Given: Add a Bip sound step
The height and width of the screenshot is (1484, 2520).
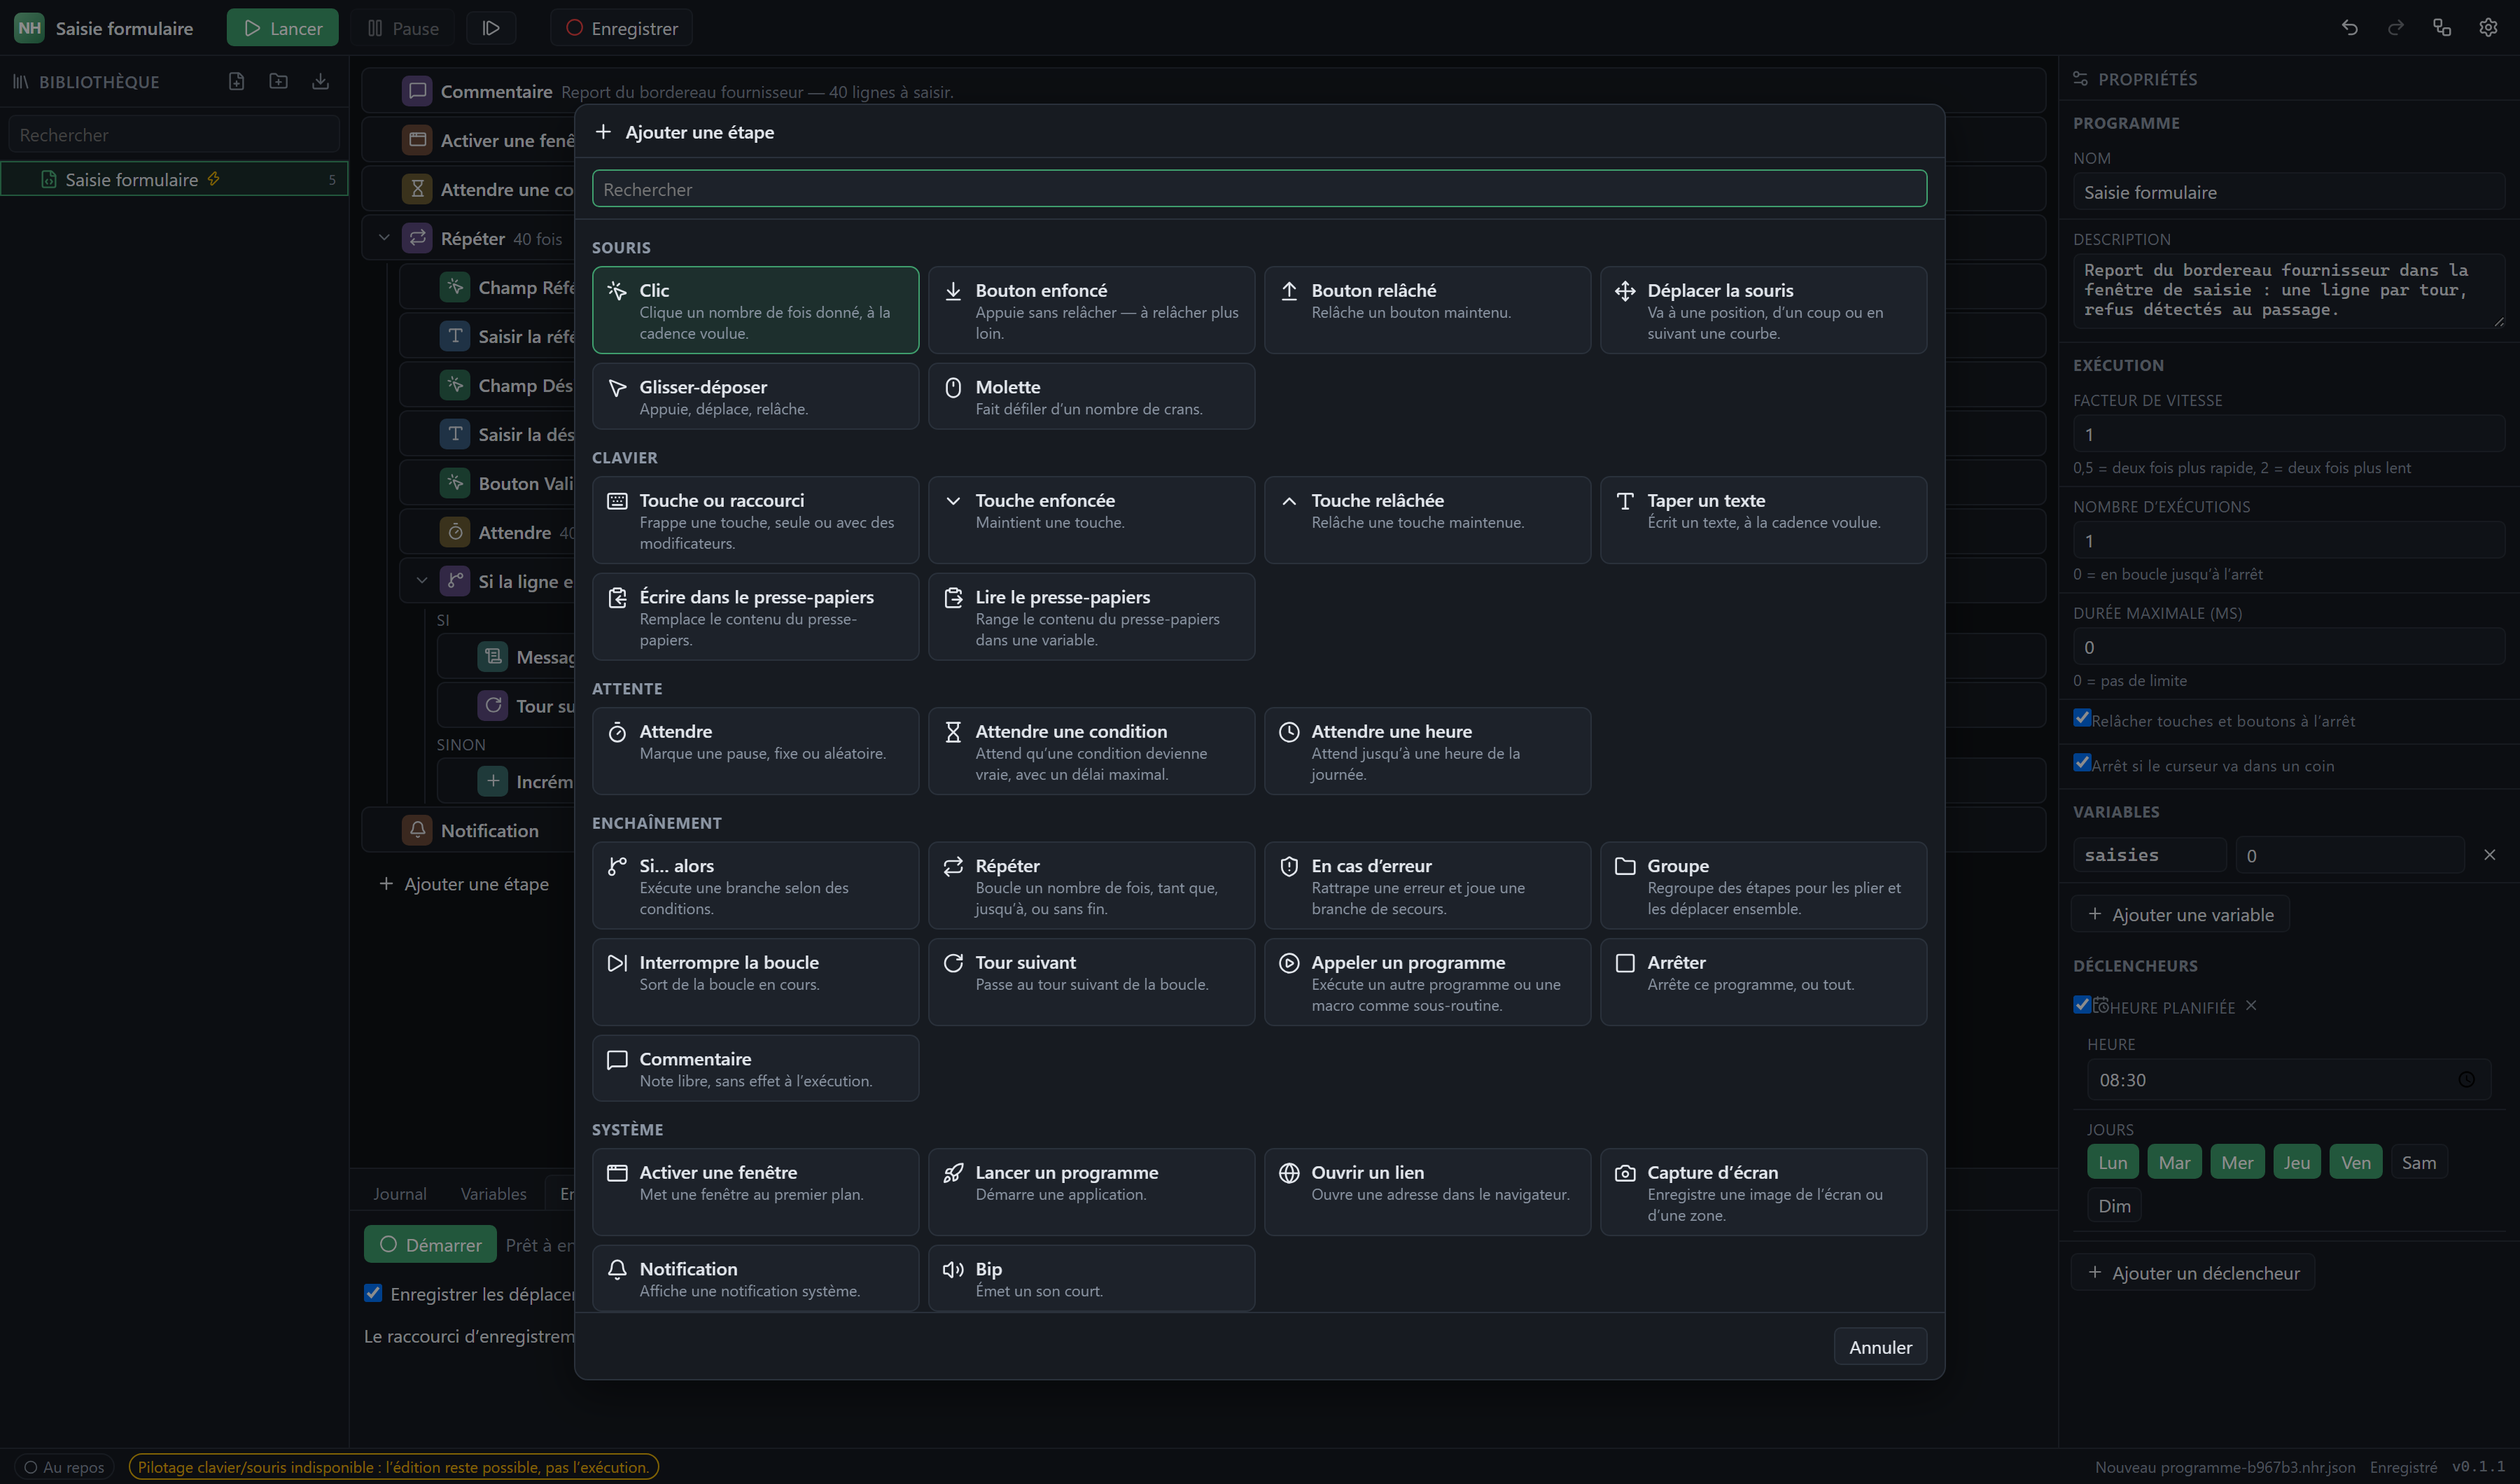Looking at the screenshot, I should tap(1091, 1278).
